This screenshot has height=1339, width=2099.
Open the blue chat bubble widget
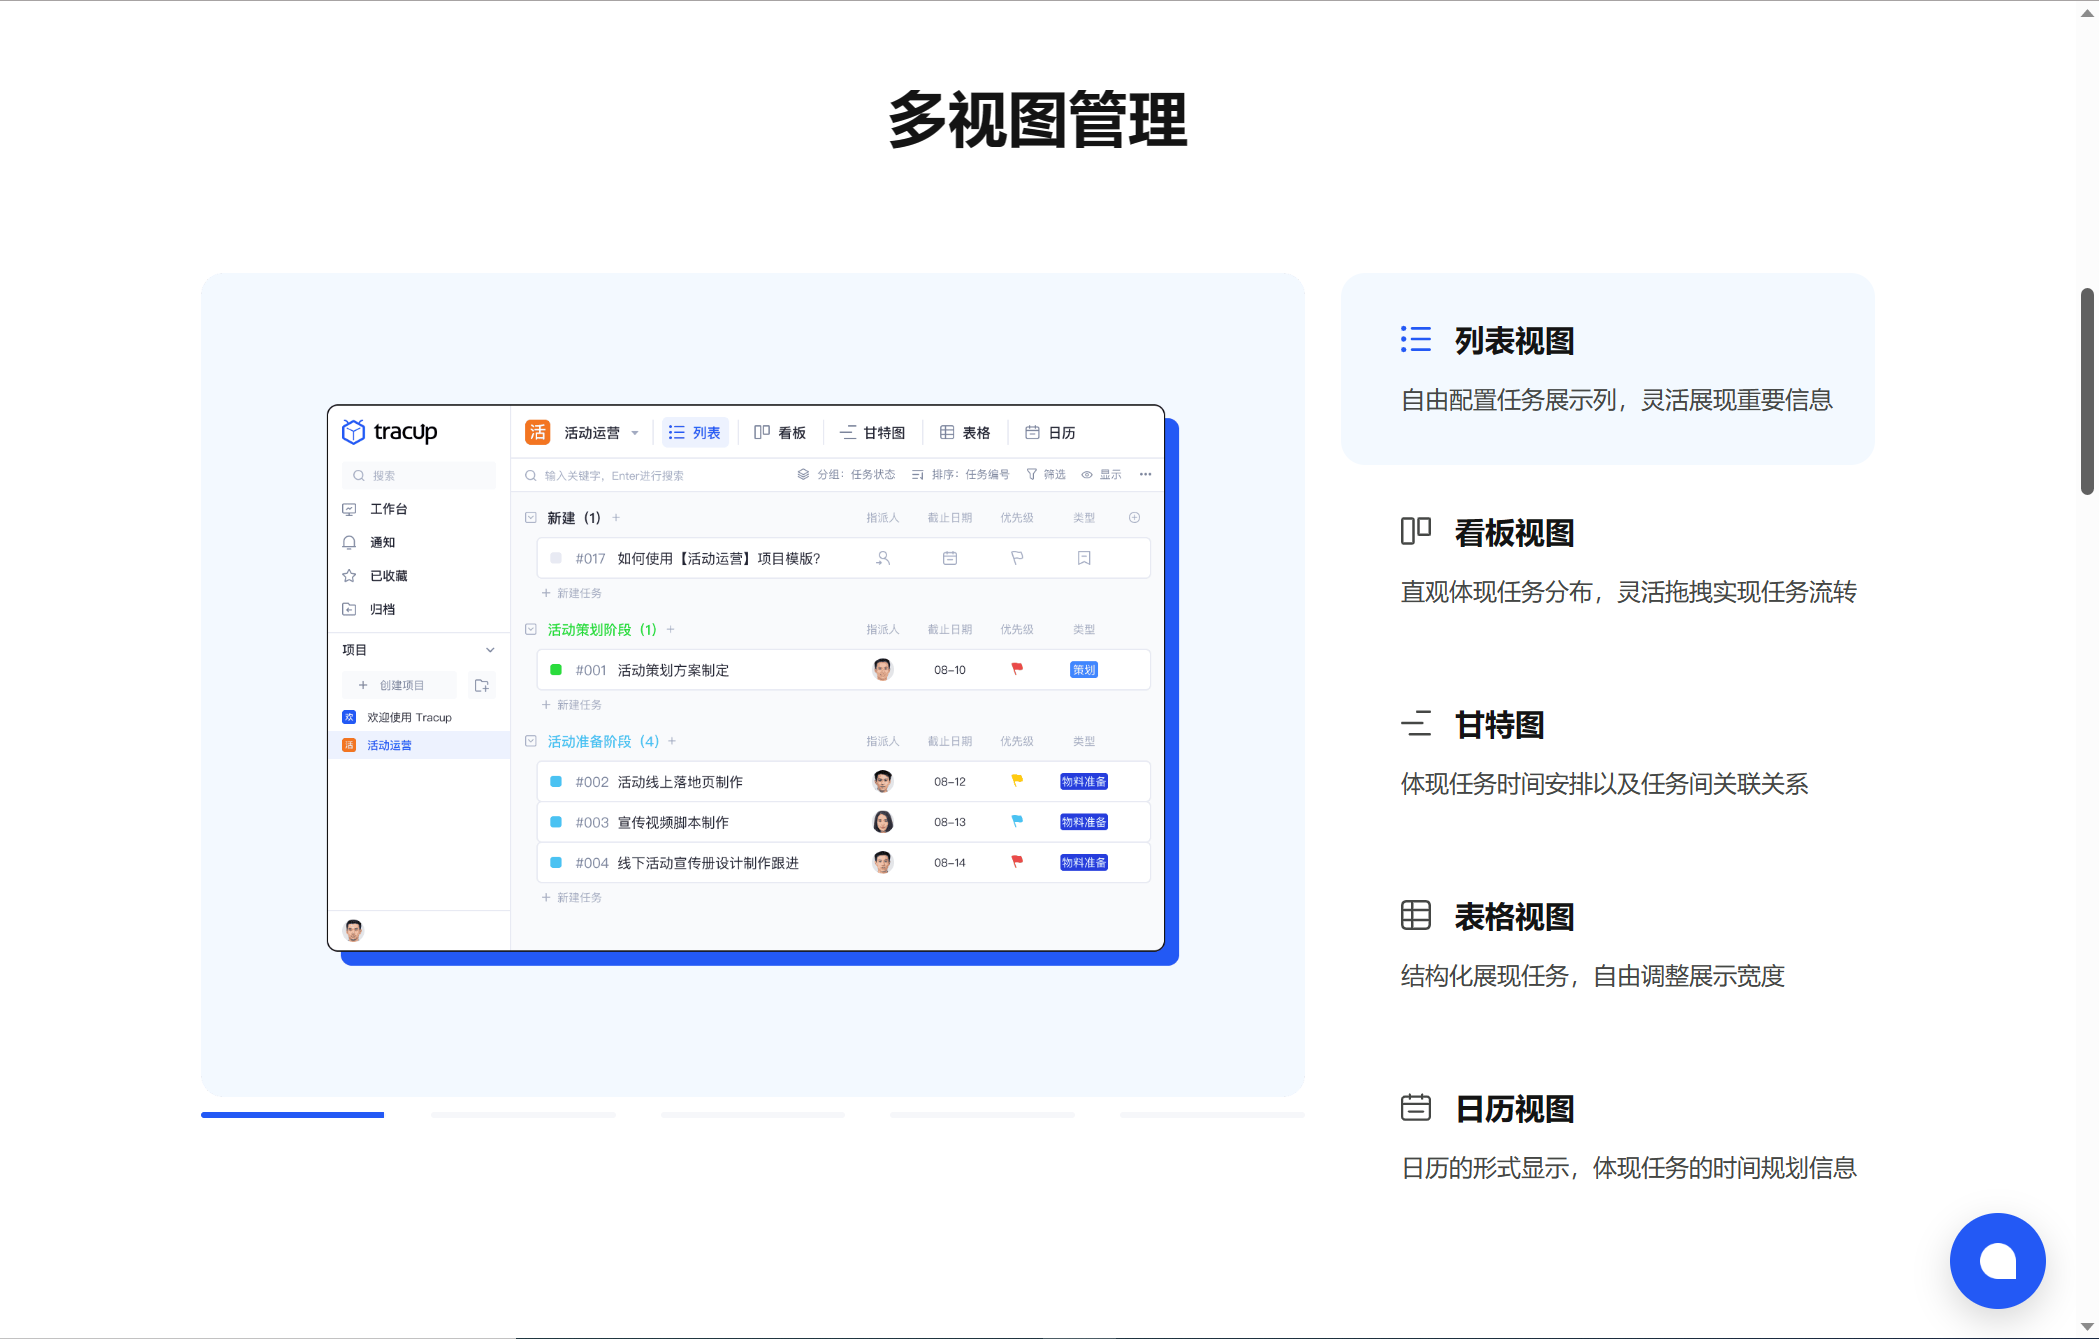click(x=1997, y=1260)
